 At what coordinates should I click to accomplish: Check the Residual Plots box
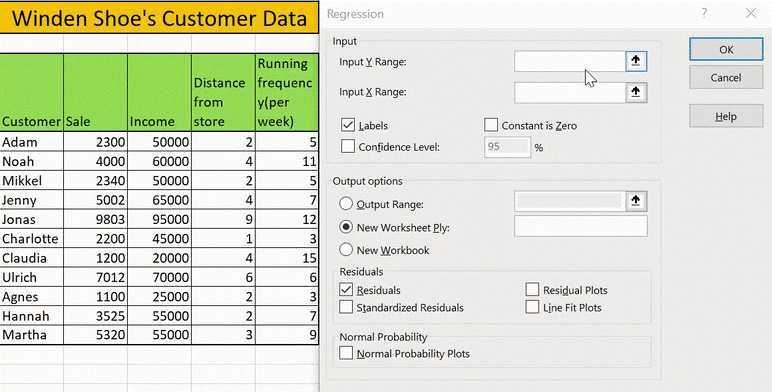(x=532, y=290)
